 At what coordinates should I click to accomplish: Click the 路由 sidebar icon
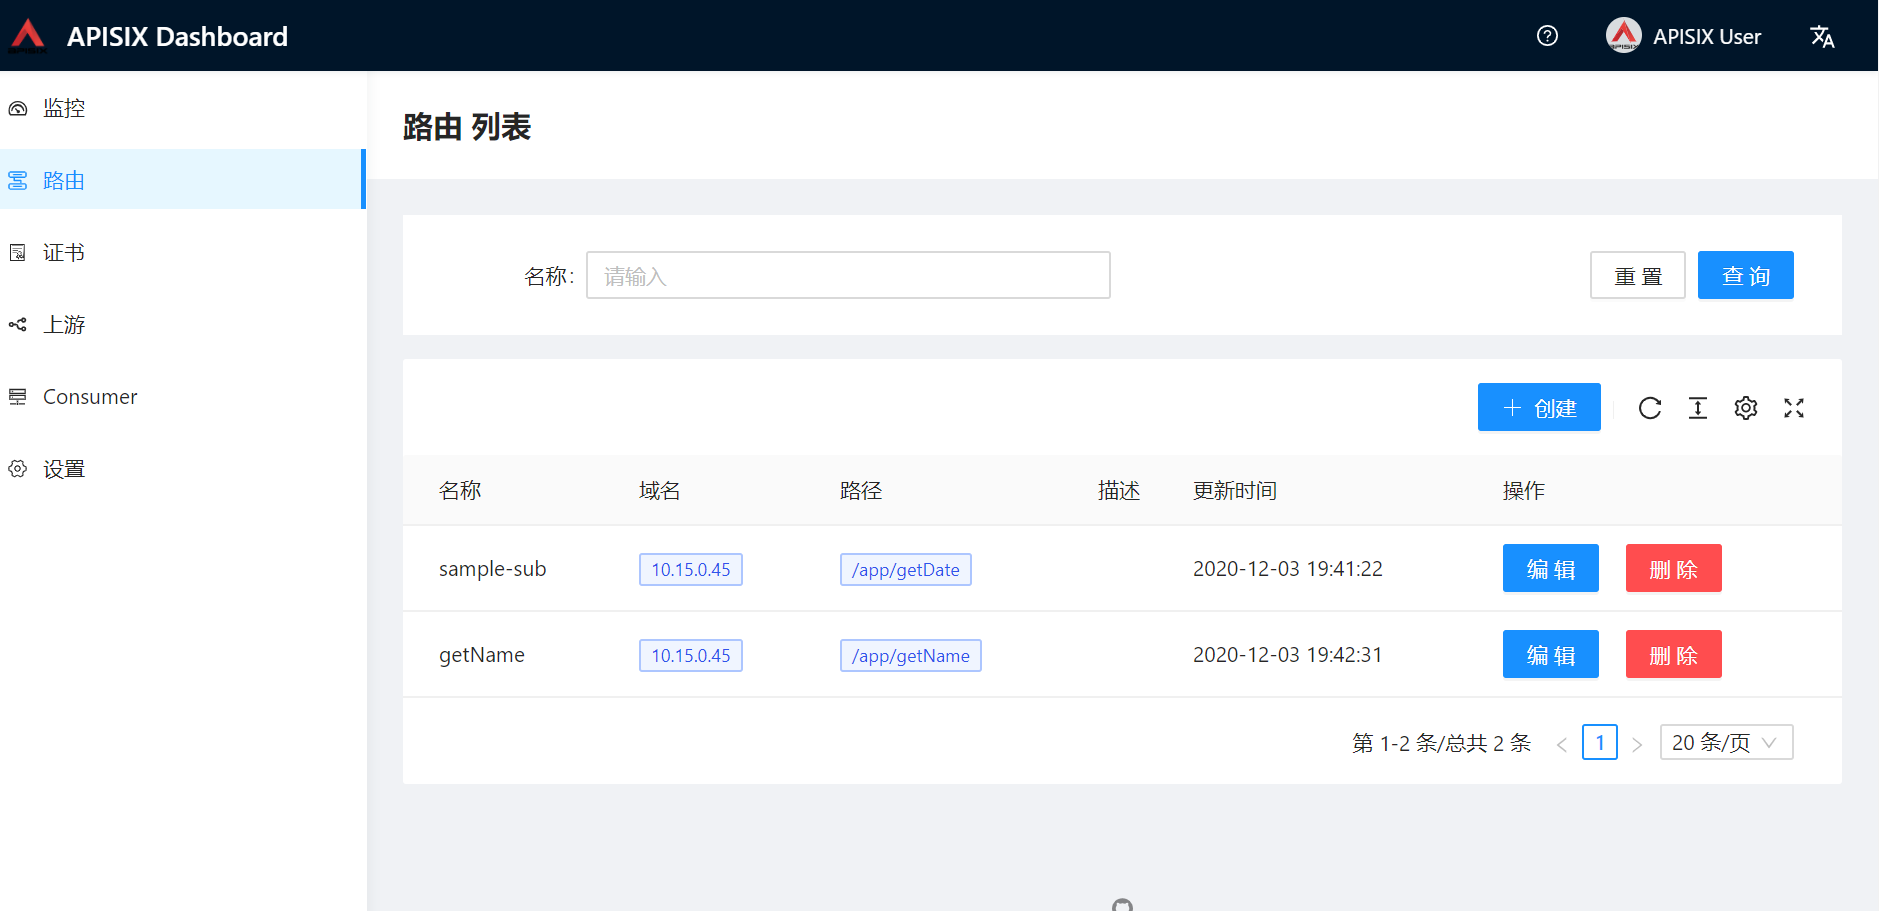point(17,180)
